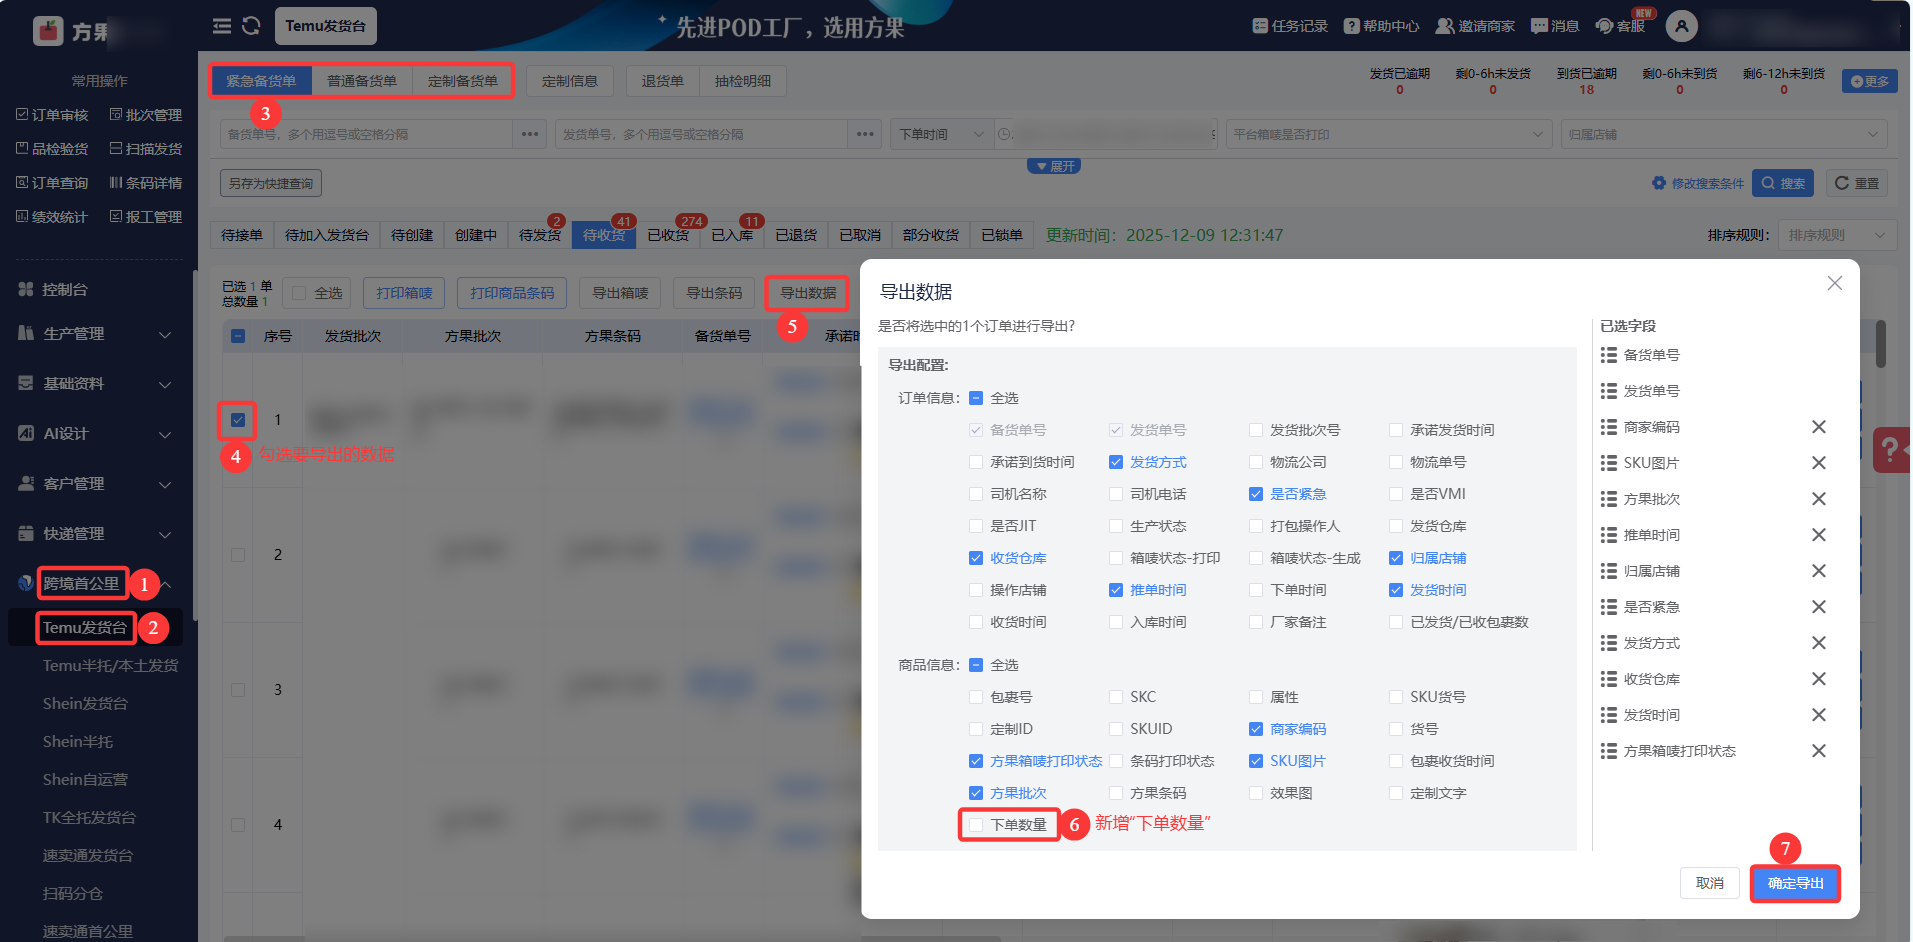Open the user avatar menu

[x=1682, y=26]
